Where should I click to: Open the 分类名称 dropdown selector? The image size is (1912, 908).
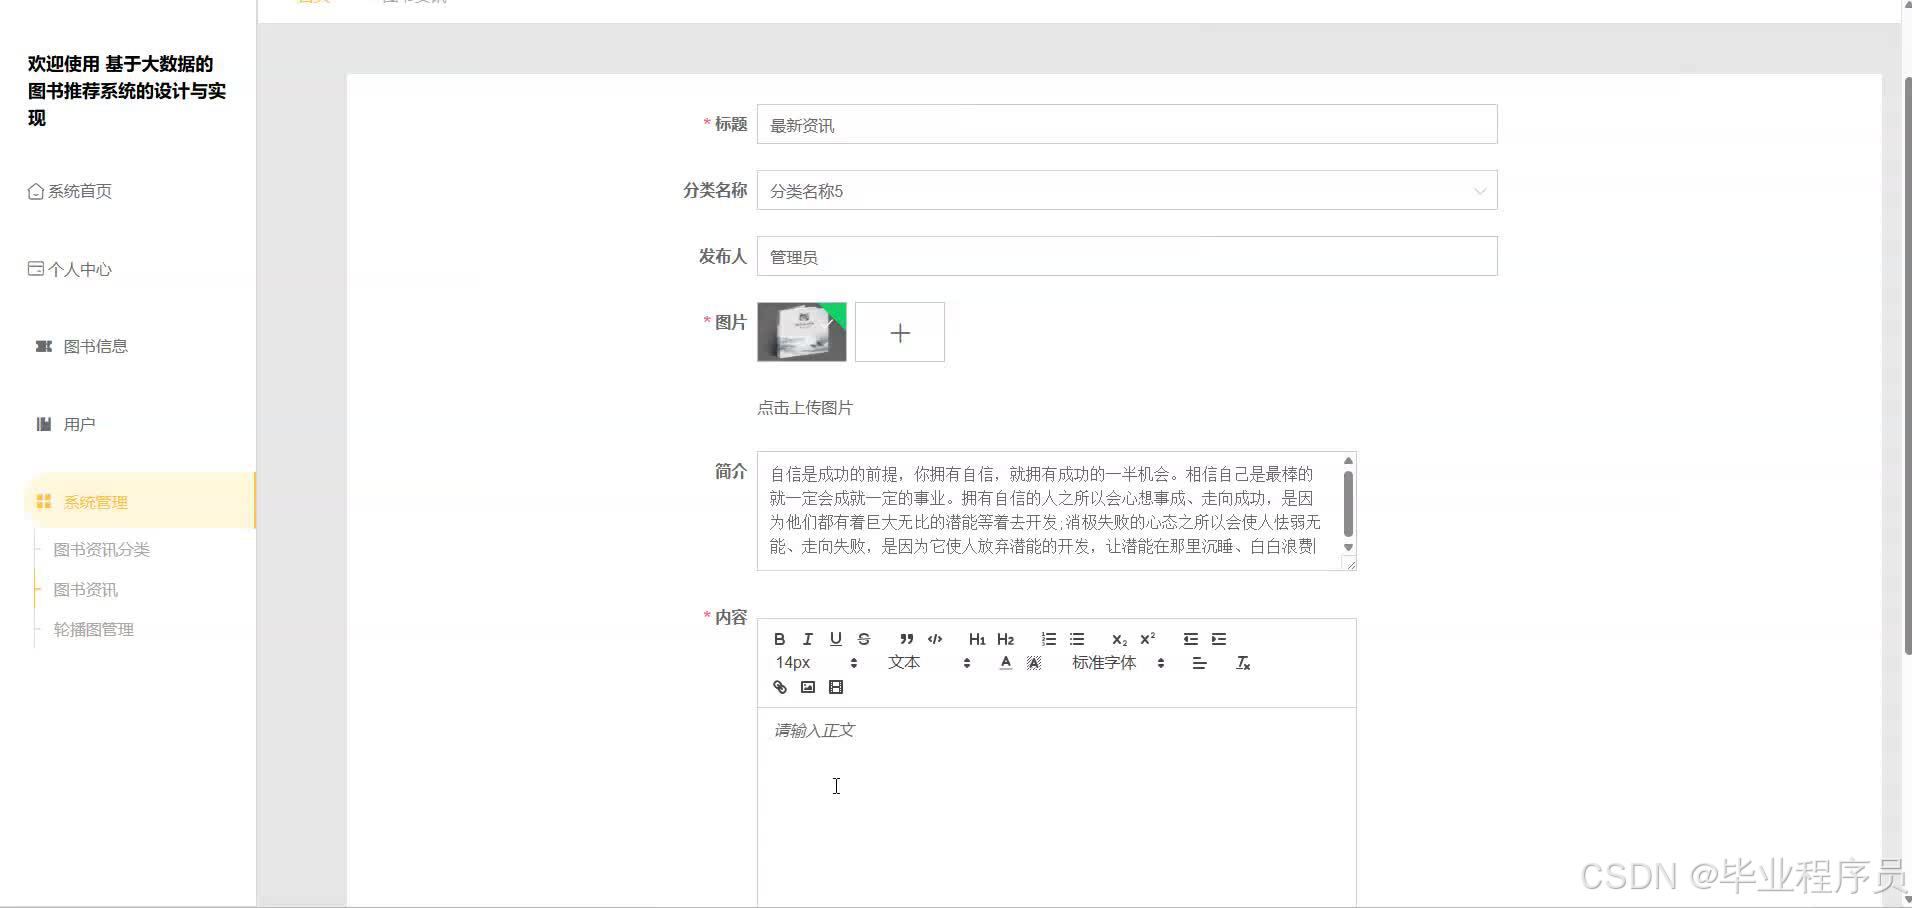point(1126,190)
